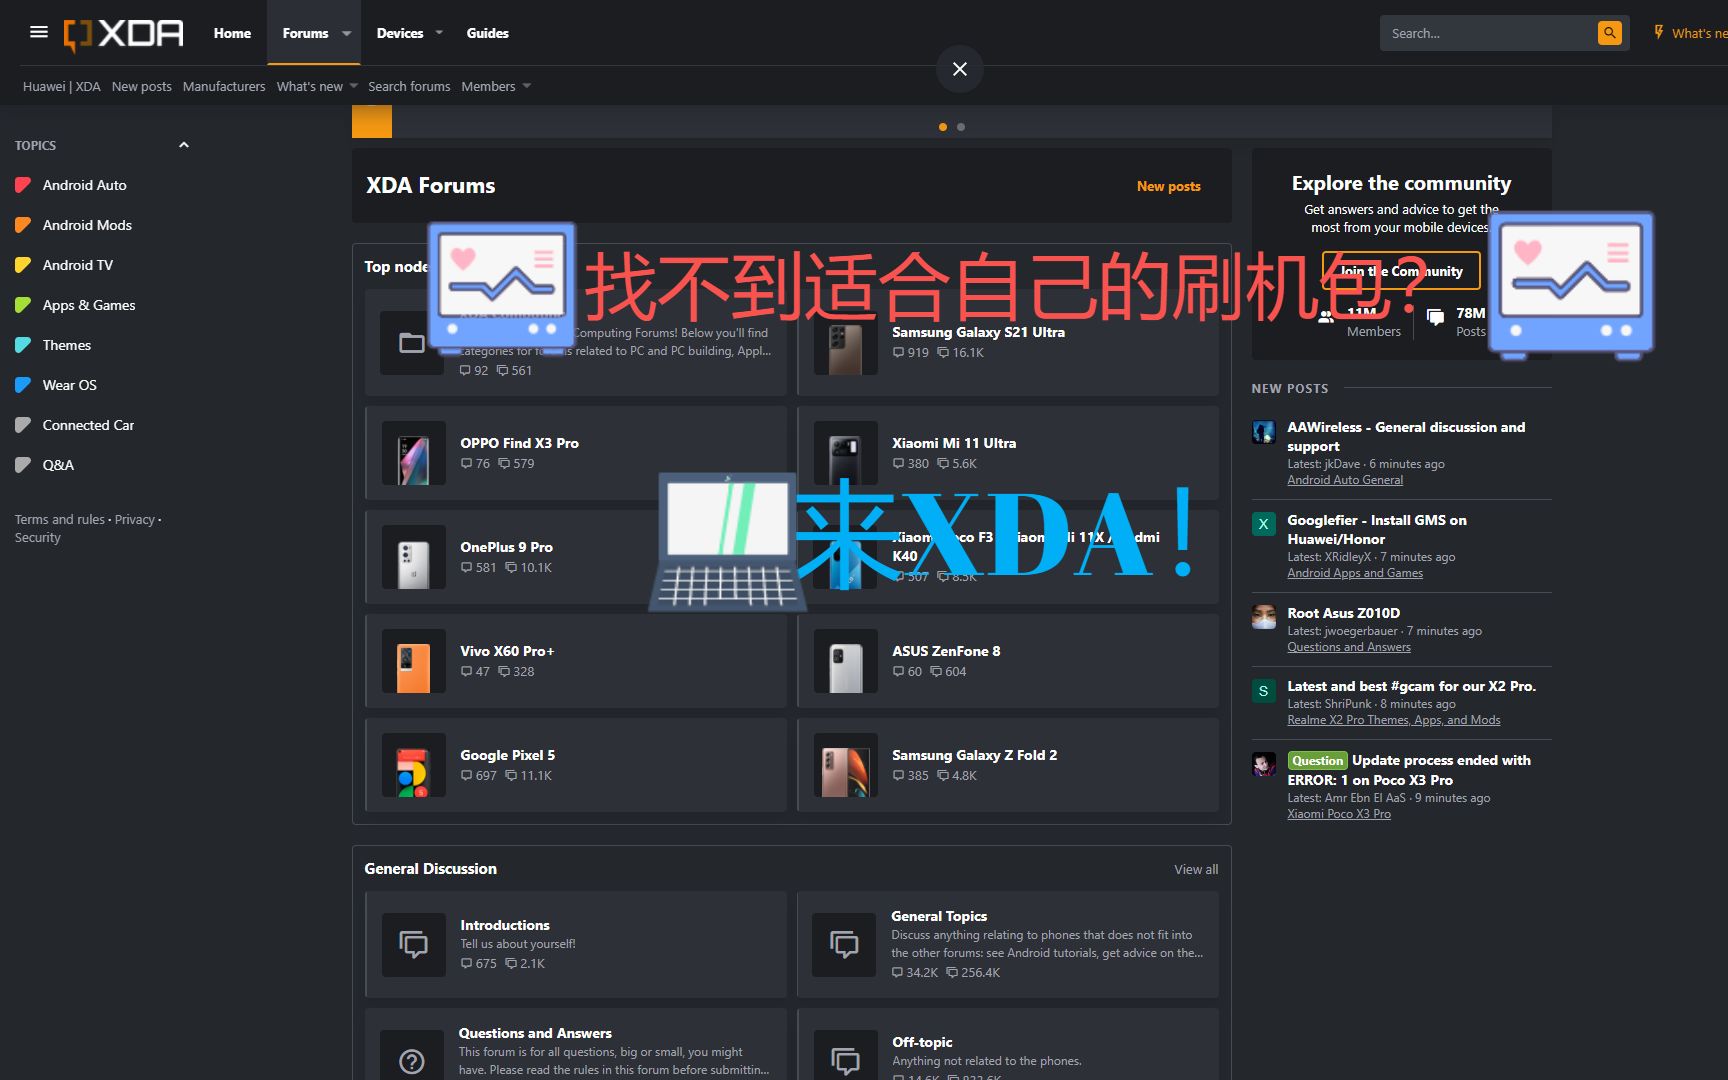
Task: Click the XDA logo
Action: click(x=124, y=34)
